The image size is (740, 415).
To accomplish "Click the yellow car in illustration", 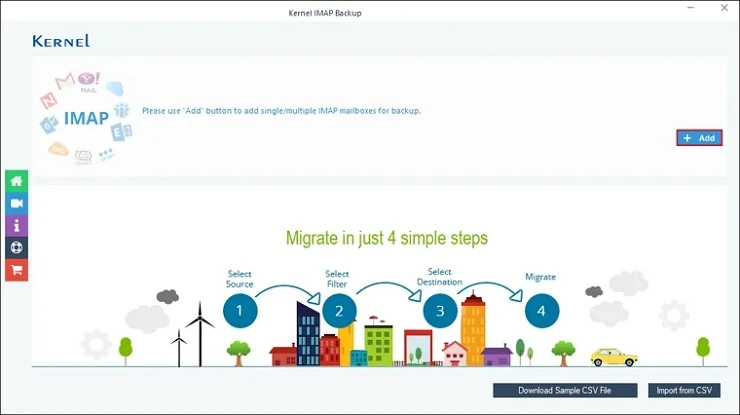I will click(613, 357).
